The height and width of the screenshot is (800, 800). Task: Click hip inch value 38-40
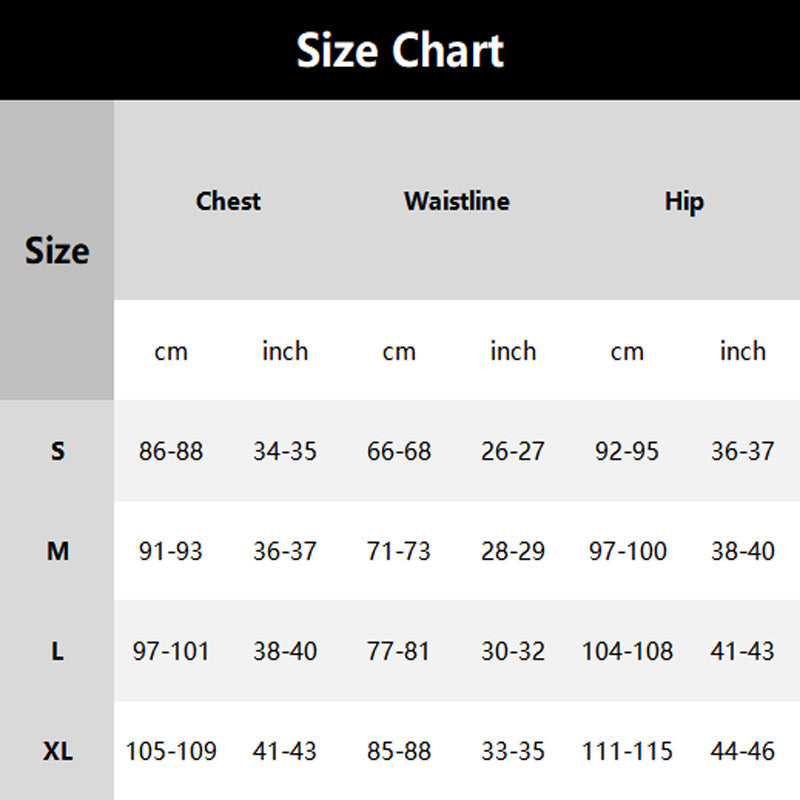tap(742, 551)
